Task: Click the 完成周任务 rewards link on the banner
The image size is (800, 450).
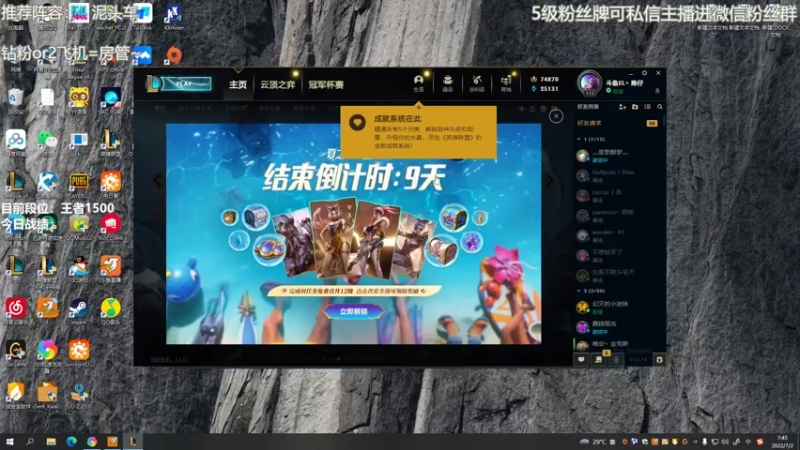Action: click(353, 291)
